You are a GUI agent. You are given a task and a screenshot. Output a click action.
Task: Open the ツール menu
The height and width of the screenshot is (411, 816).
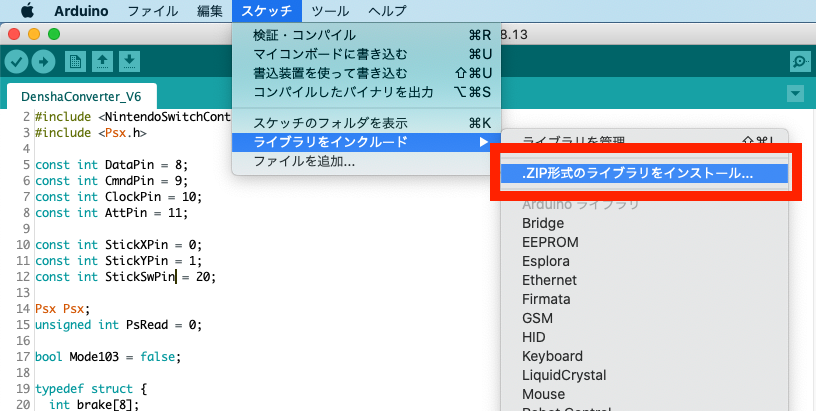tap(330, 11)
